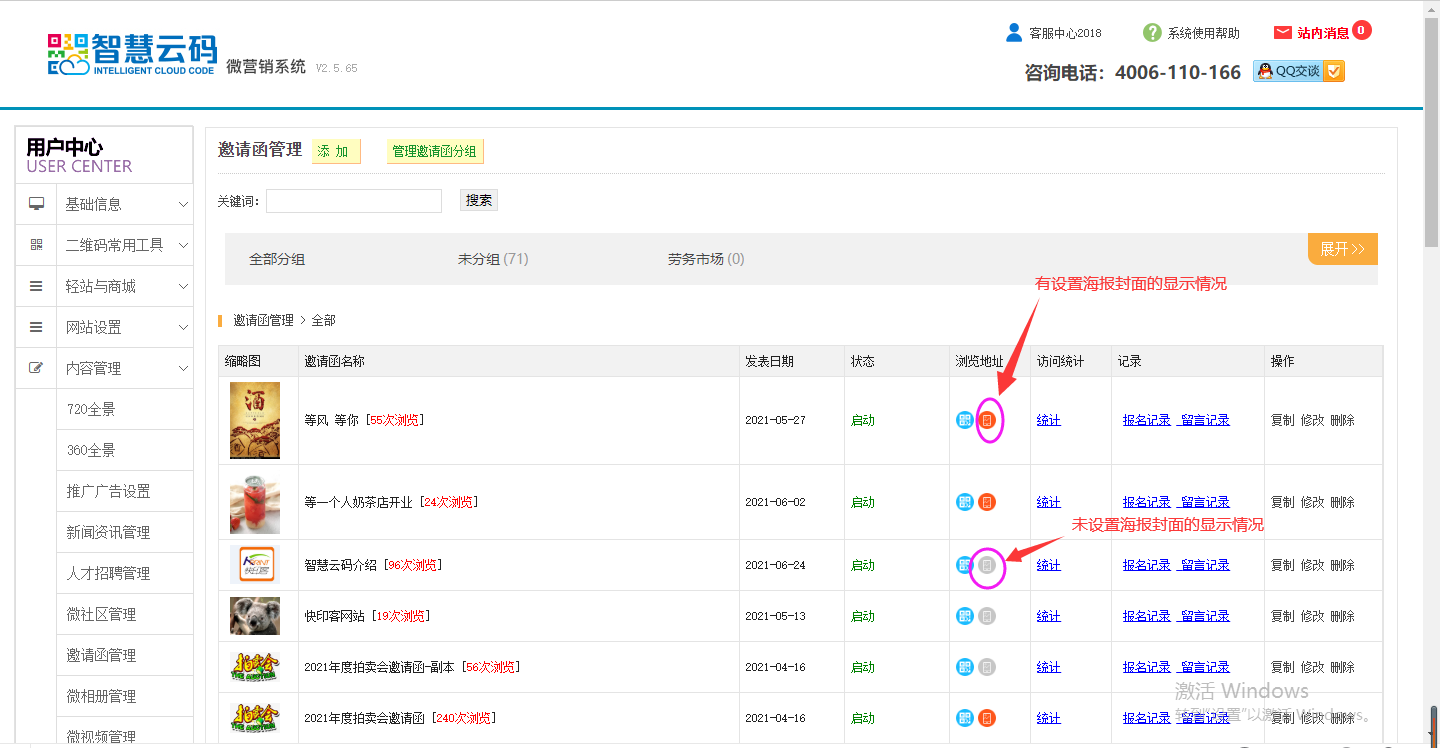Open the 站内消息 envelope icon
1440x748 pixels.
coord(1282,33)
